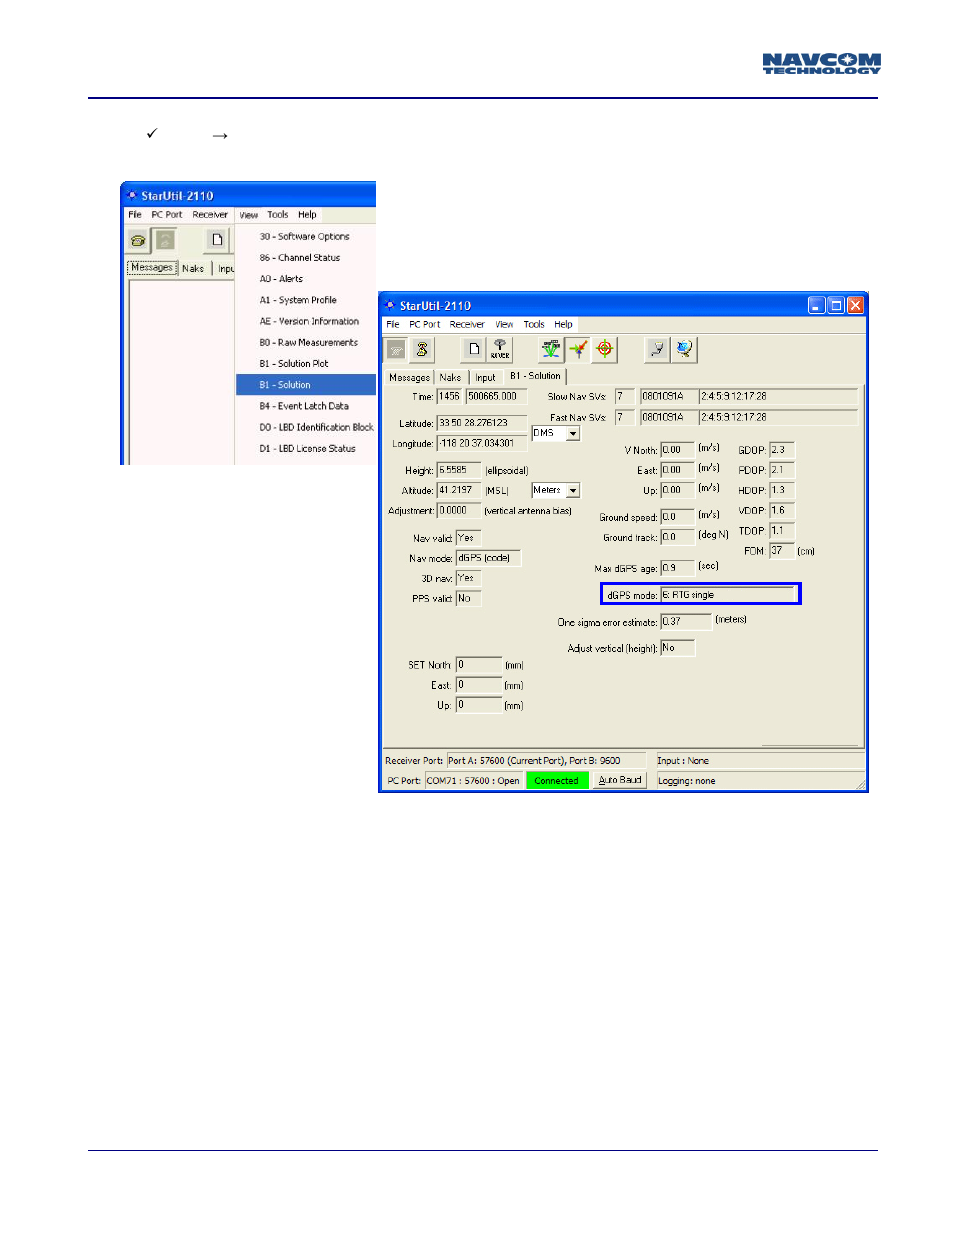Viewport: 954px width, 1235px height.
Task: Click the antenna receiver toolbar icon
Action: click(500, 349)
